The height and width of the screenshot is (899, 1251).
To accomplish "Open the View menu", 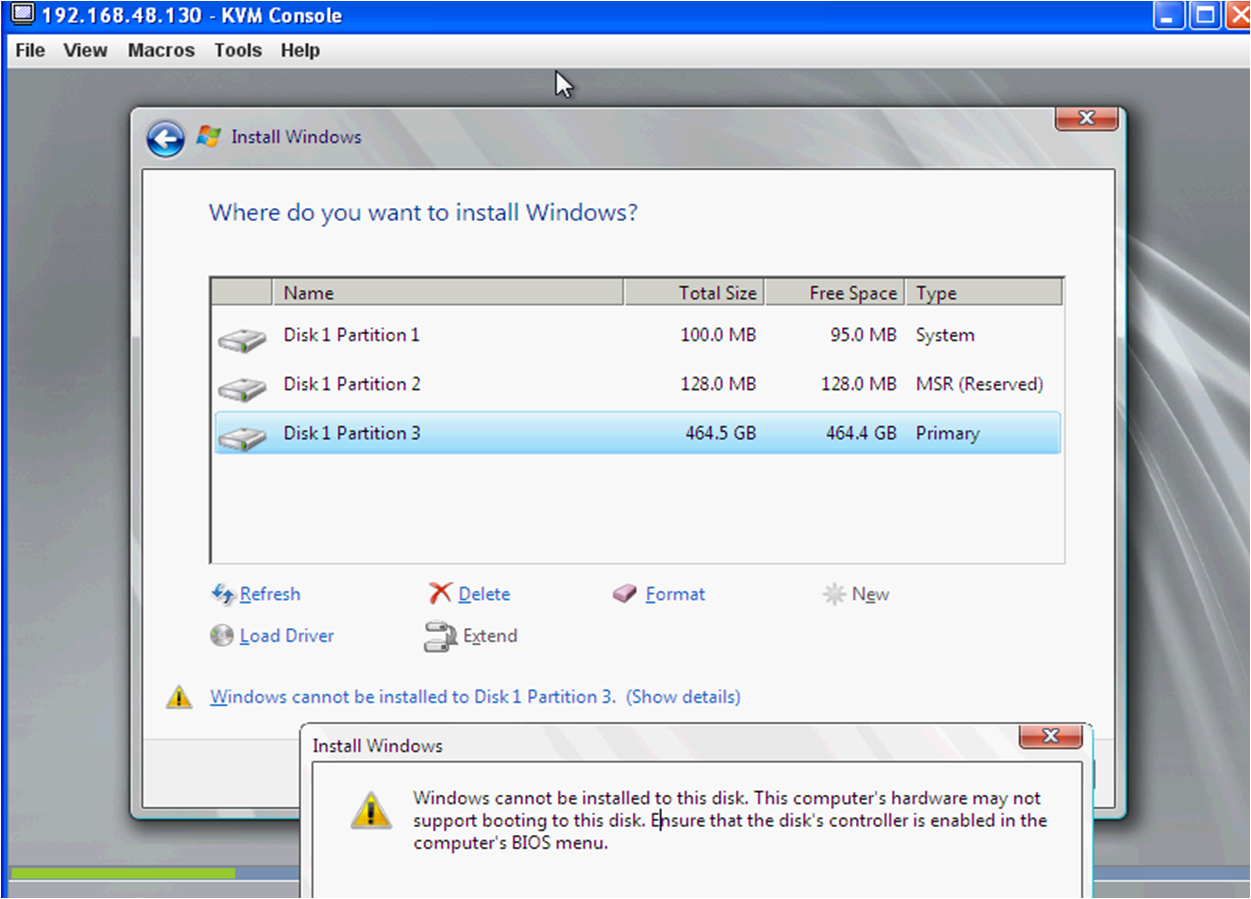I will coord(85,50).
